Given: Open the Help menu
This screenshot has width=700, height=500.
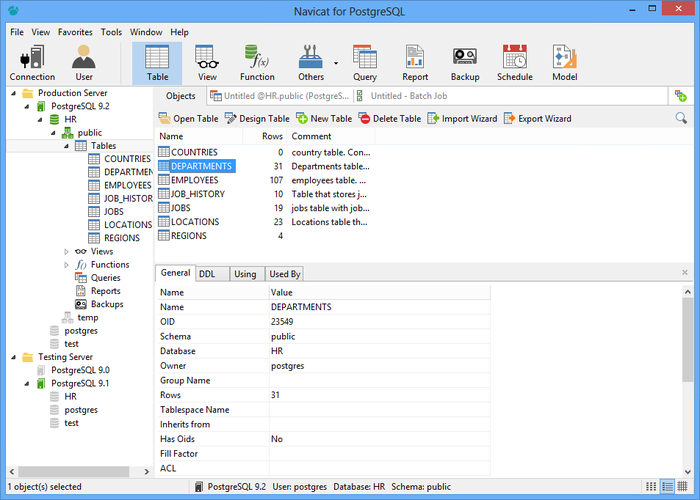Looking at the screenshot, I should [x=179, y=32].
